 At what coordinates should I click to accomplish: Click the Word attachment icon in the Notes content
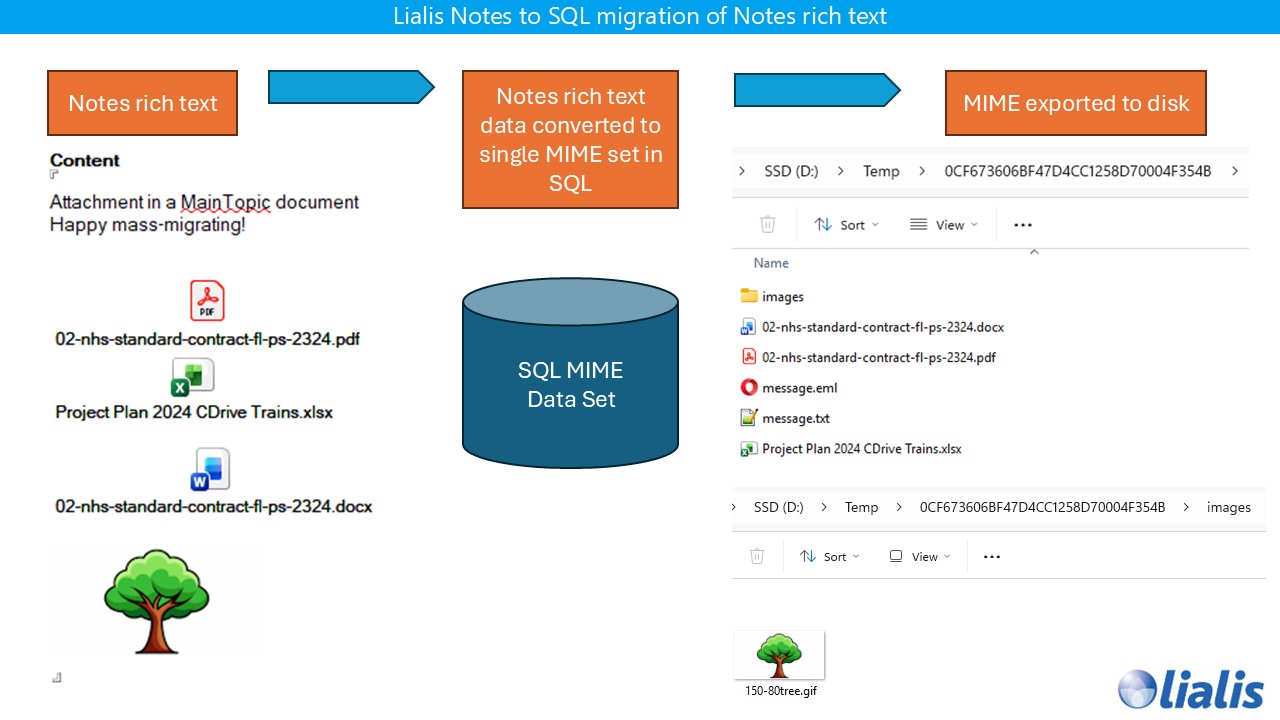pos(209,467)
